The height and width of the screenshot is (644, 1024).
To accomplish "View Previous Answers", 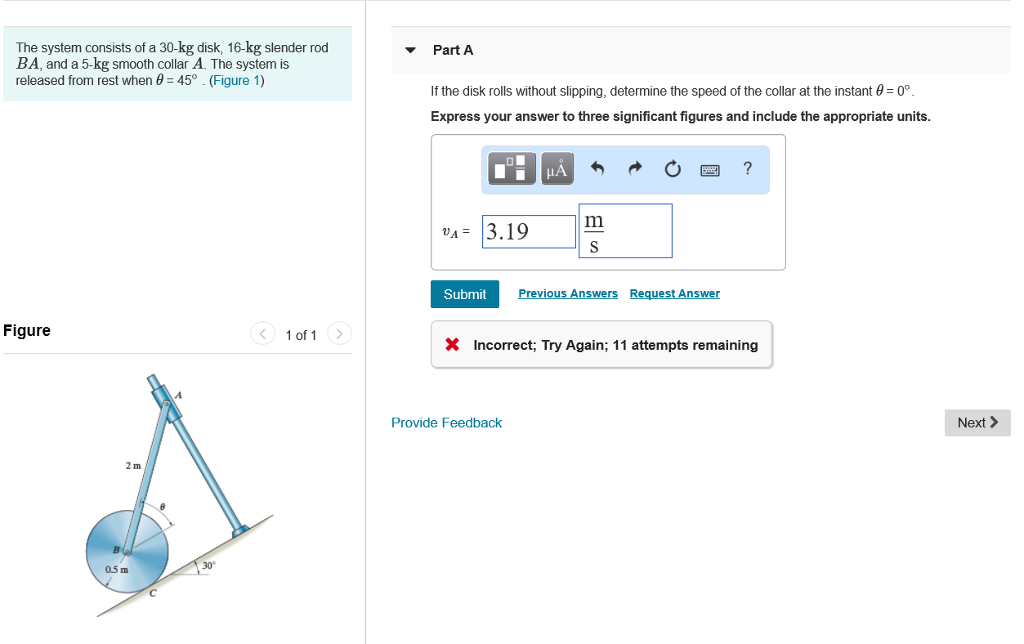I will tap(567, 293).
